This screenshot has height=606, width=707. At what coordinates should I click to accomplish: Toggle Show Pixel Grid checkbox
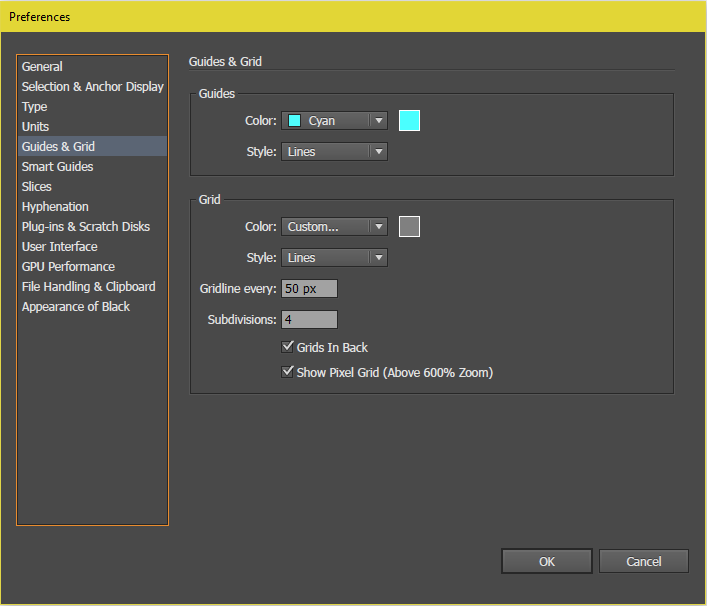point(289,373)
